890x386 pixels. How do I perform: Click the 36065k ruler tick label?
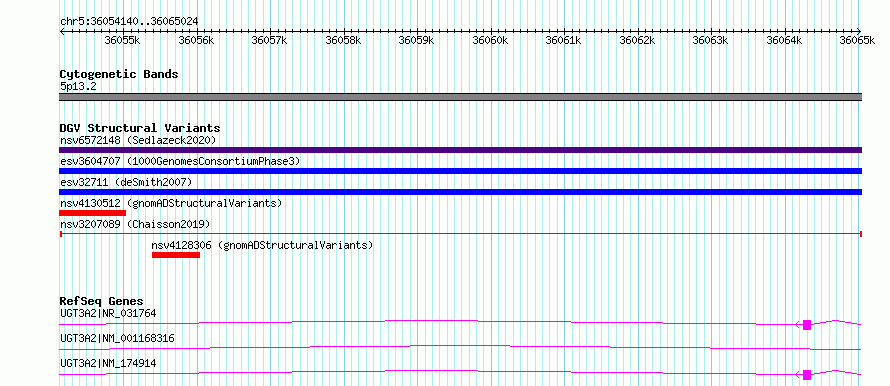point(858,40)
